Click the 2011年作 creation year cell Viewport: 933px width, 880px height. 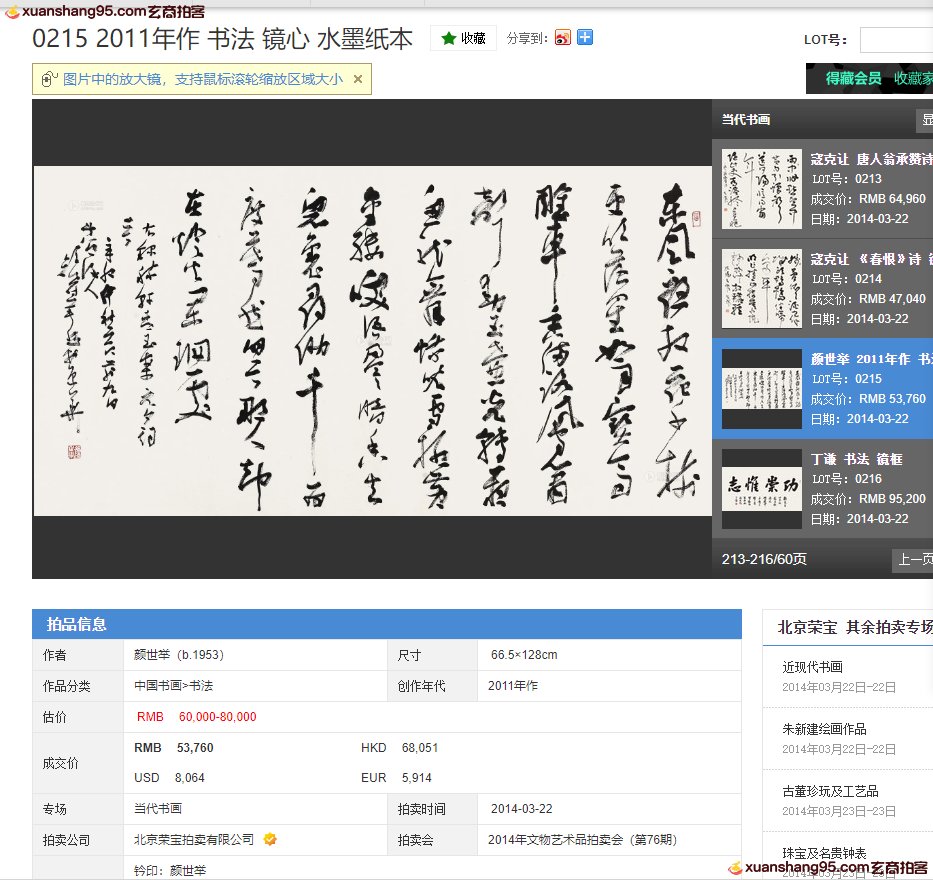pos(513,685)
